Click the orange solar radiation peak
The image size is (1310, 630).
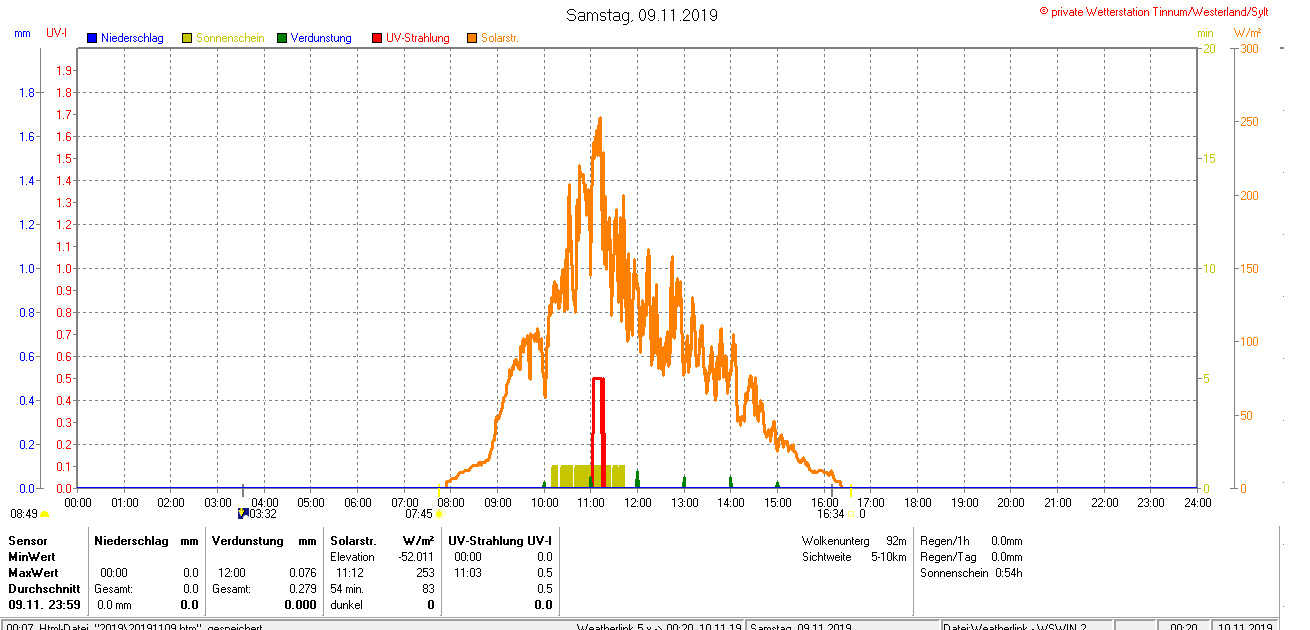(x=599, y=119)
